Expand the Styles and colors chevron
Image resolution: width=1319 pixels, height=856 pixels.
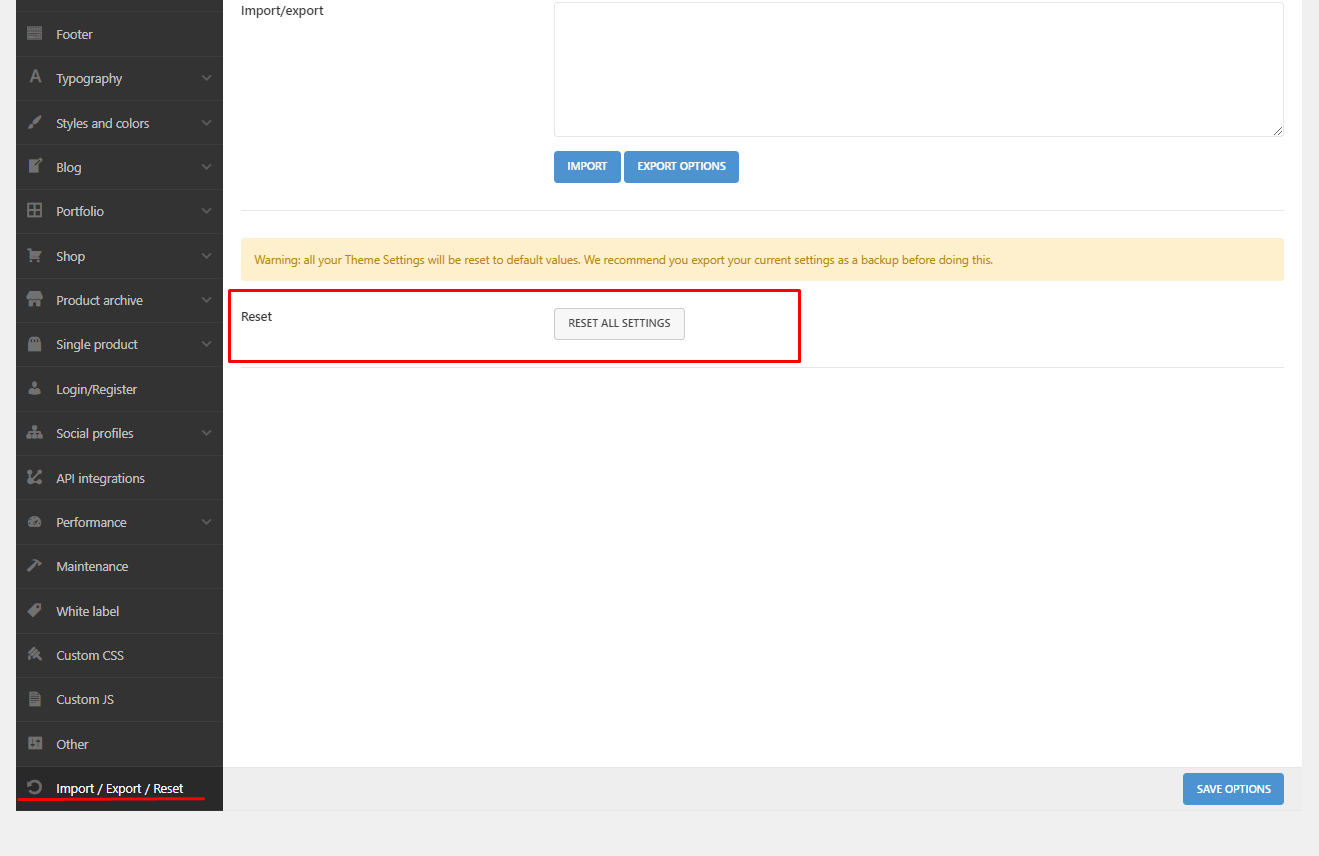pyautogui.click(x=206, y=123)
